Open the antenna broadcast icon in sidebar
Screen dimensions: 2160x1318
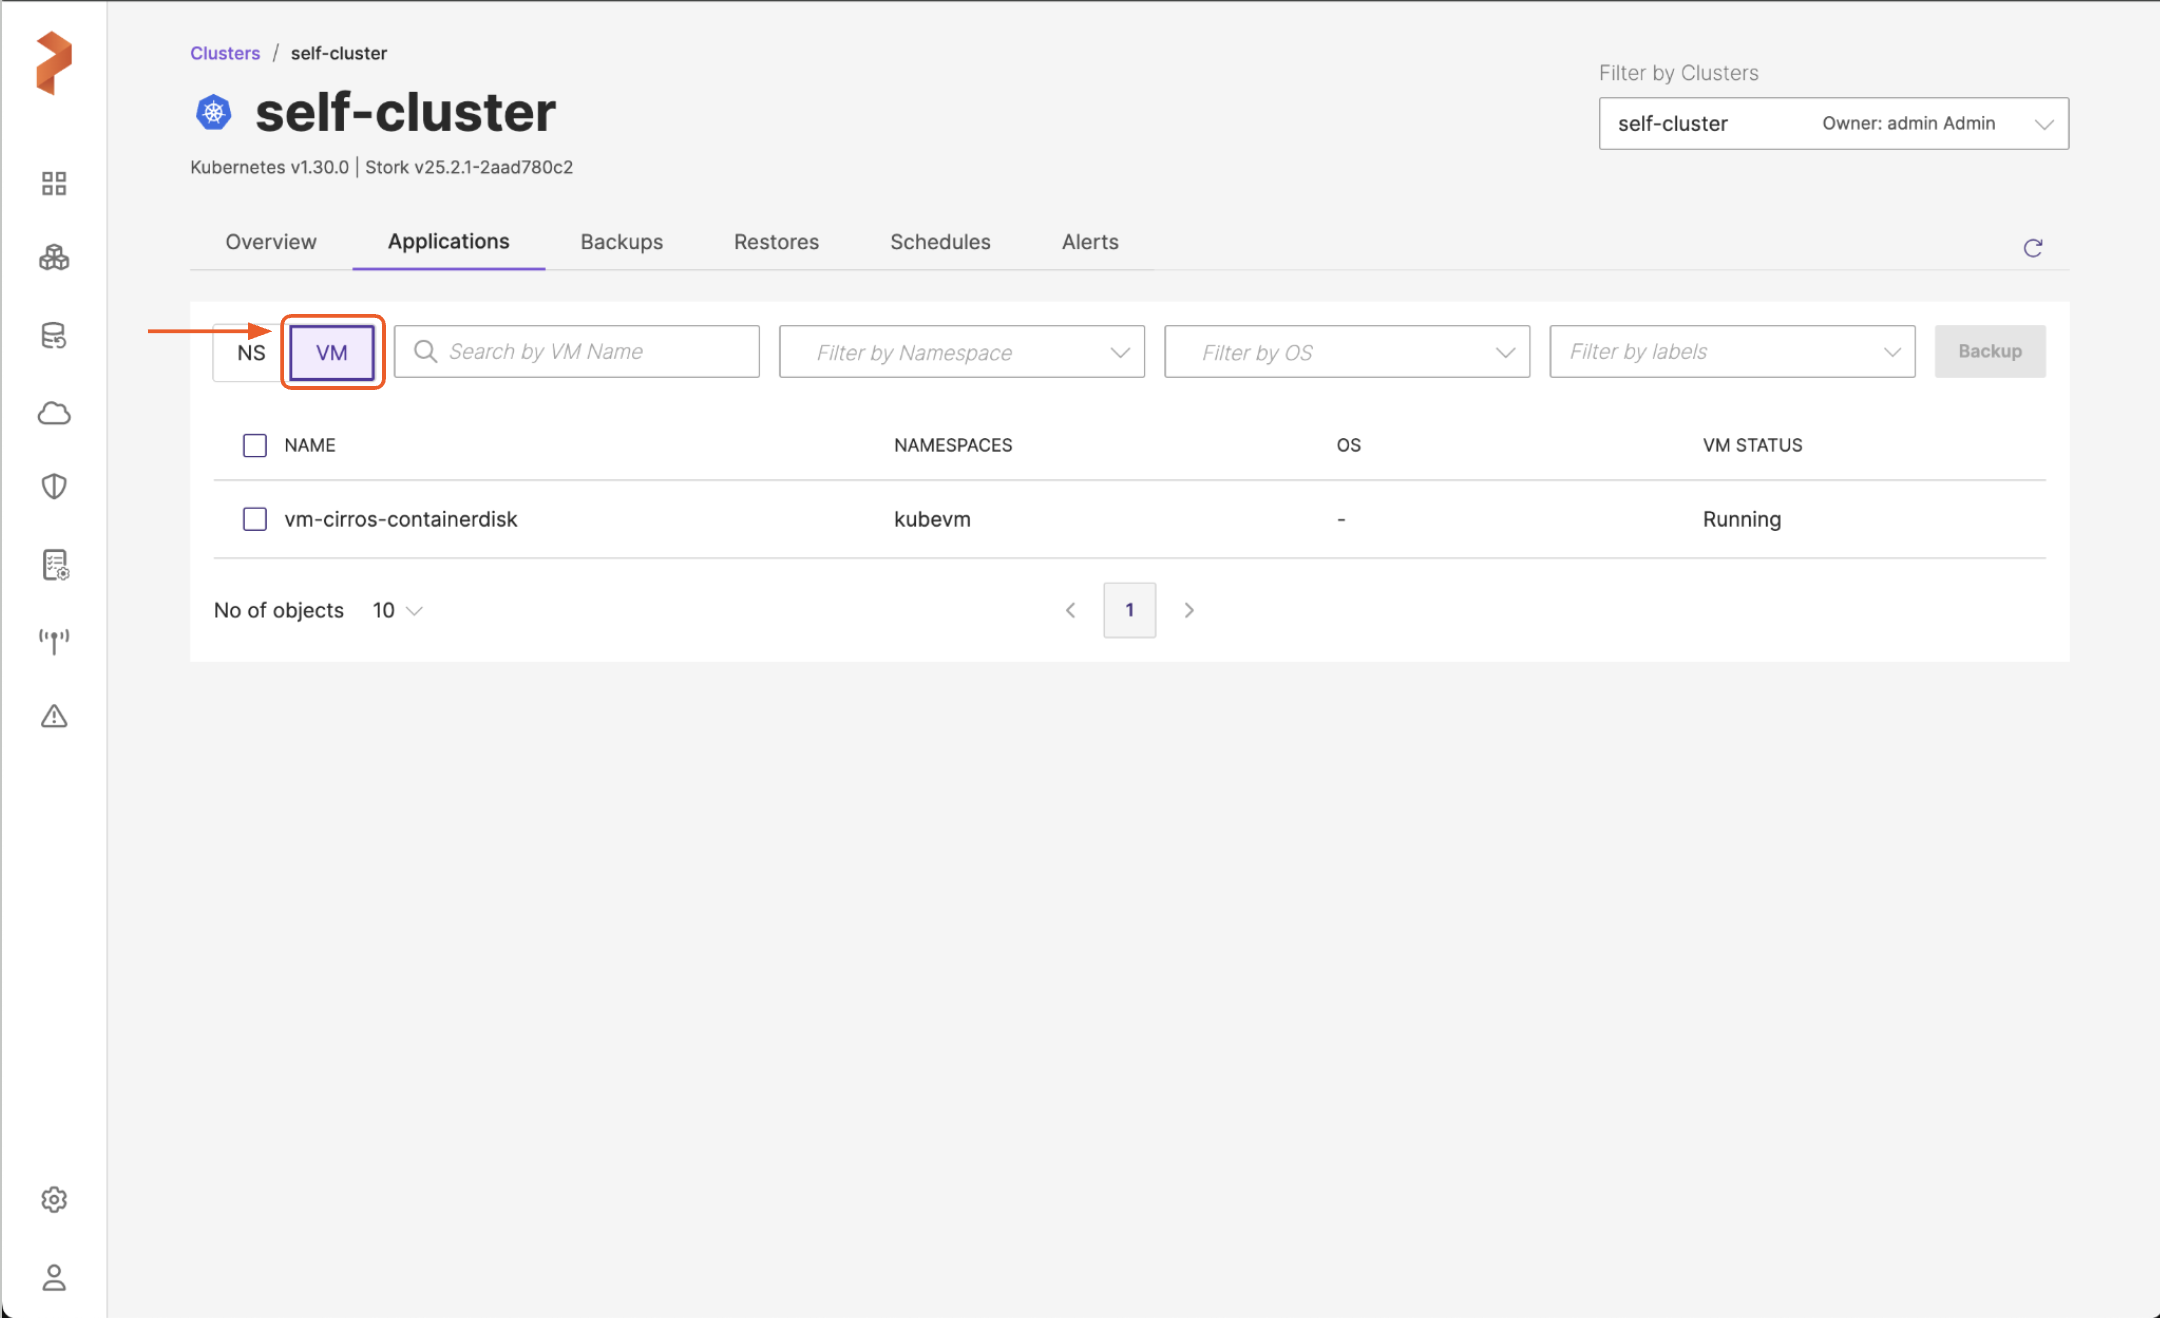click(x=54, y=640)
